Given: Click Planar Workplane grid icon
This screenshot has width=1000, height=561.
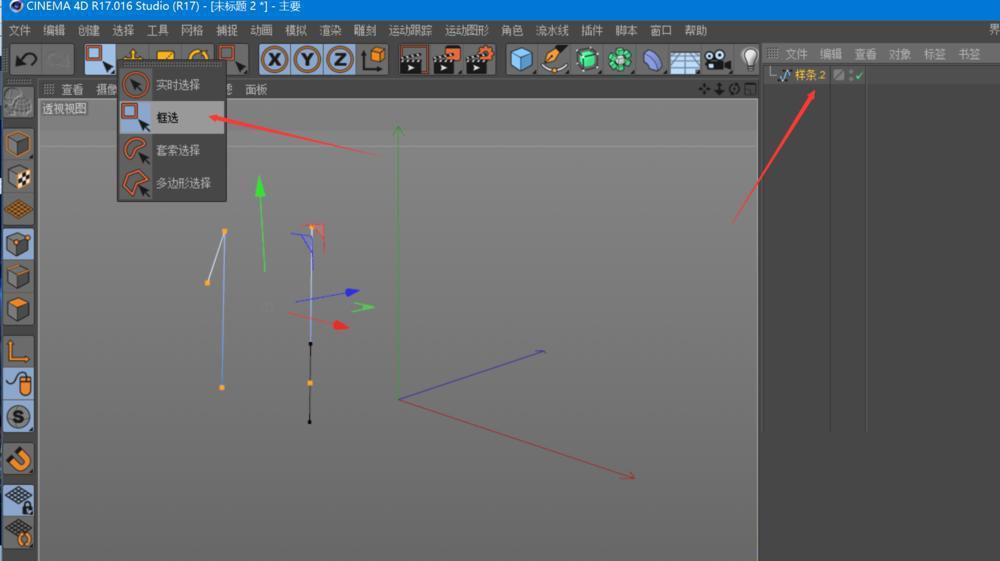Looking at the screenshot, I should [18, 533].
